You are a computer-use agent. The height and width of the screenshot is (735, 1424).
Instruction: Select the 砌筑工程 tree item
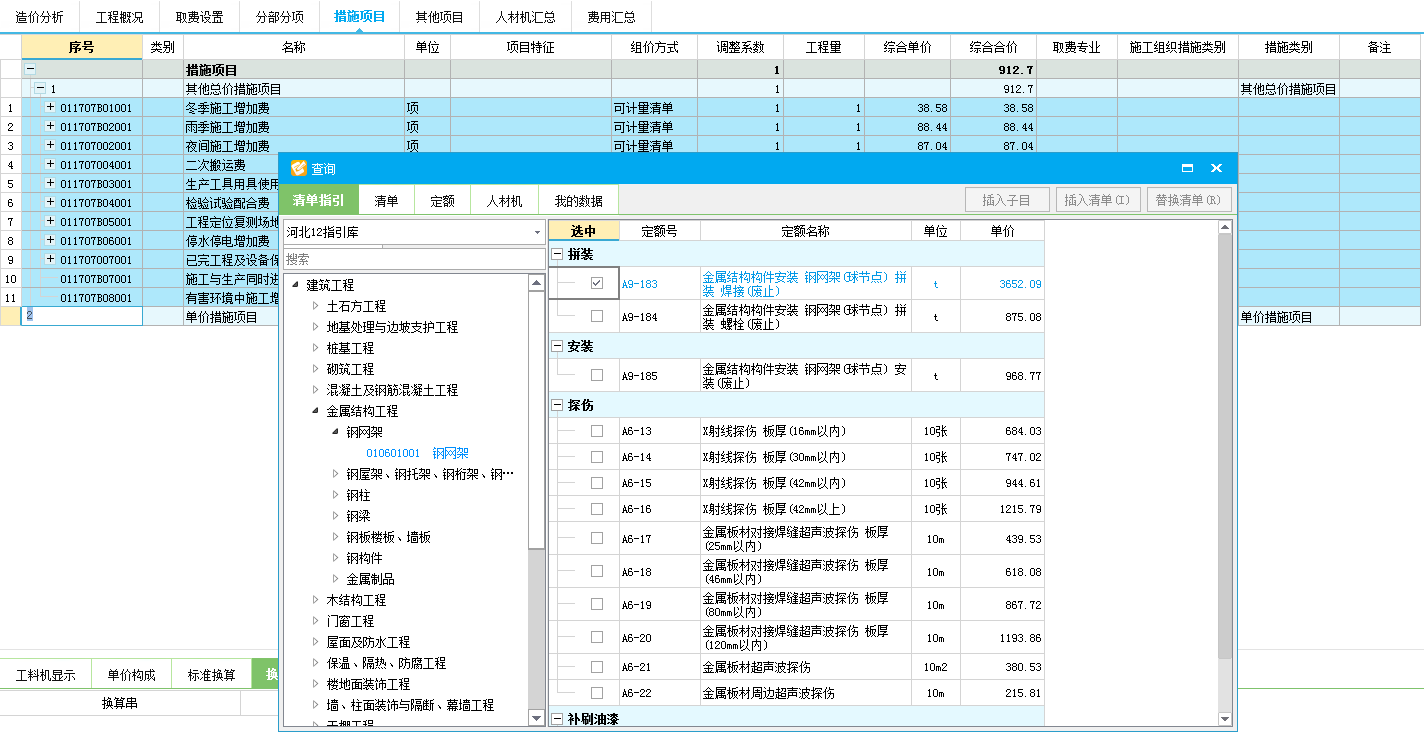(x=350, y=369)
